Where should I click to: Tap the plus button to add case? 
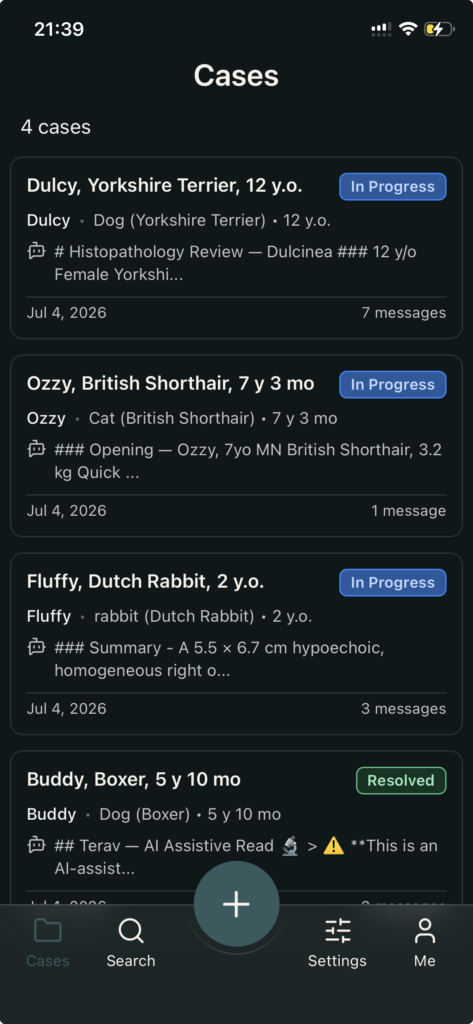point(236,904)
